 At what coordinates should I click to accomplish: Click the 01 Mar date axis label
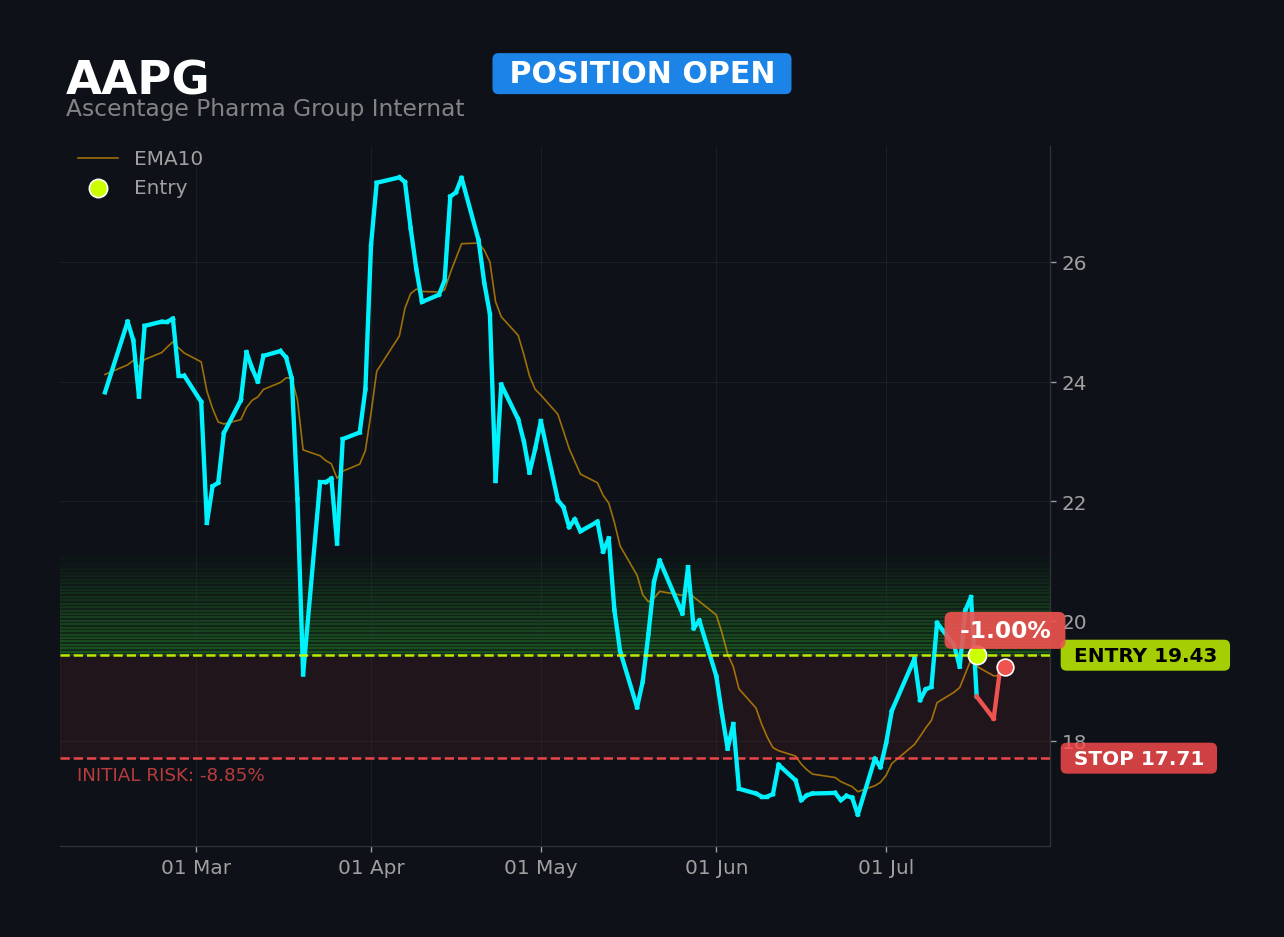tap(196, 868)
